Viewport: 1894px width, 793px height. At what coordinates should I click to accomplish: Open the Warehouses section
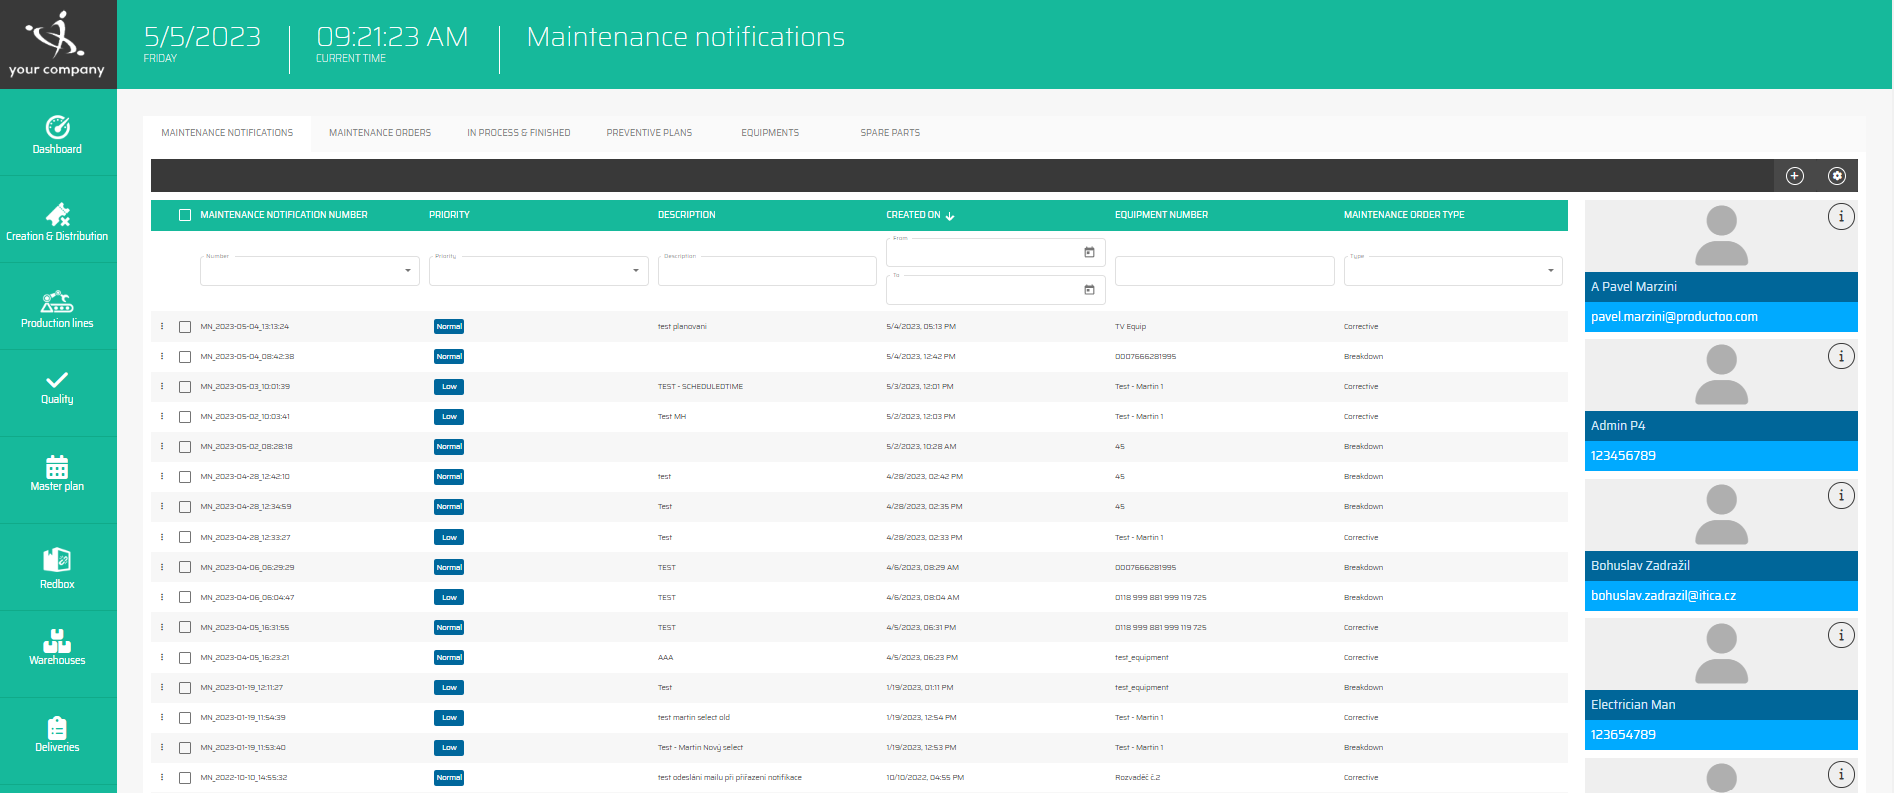pos(57,646)
